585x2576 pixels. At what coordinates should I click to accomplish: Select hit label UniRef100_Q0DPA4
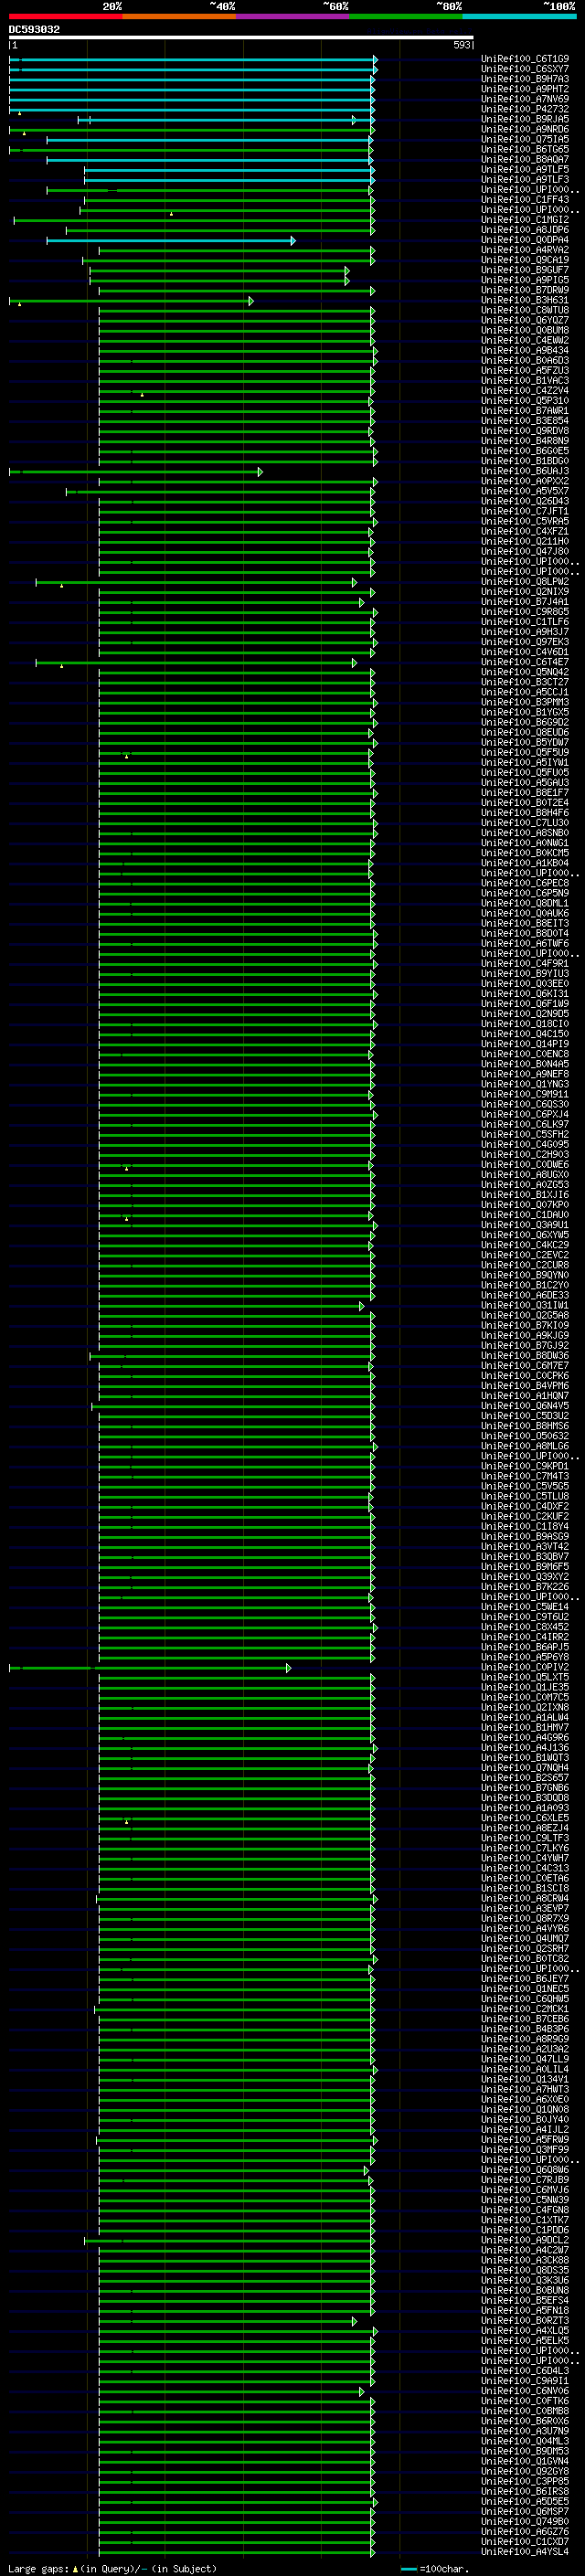pyautogui.click(x=524, y=240)
